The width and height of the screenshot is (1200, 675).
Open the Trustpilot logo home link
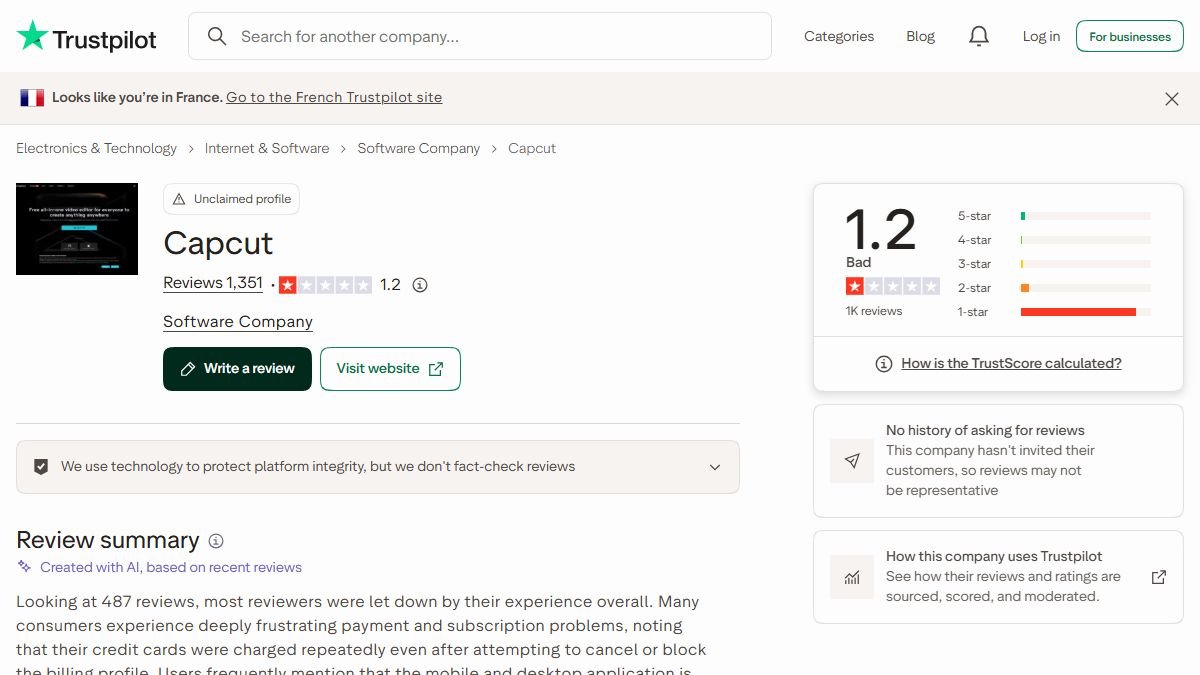pos(87,37)
